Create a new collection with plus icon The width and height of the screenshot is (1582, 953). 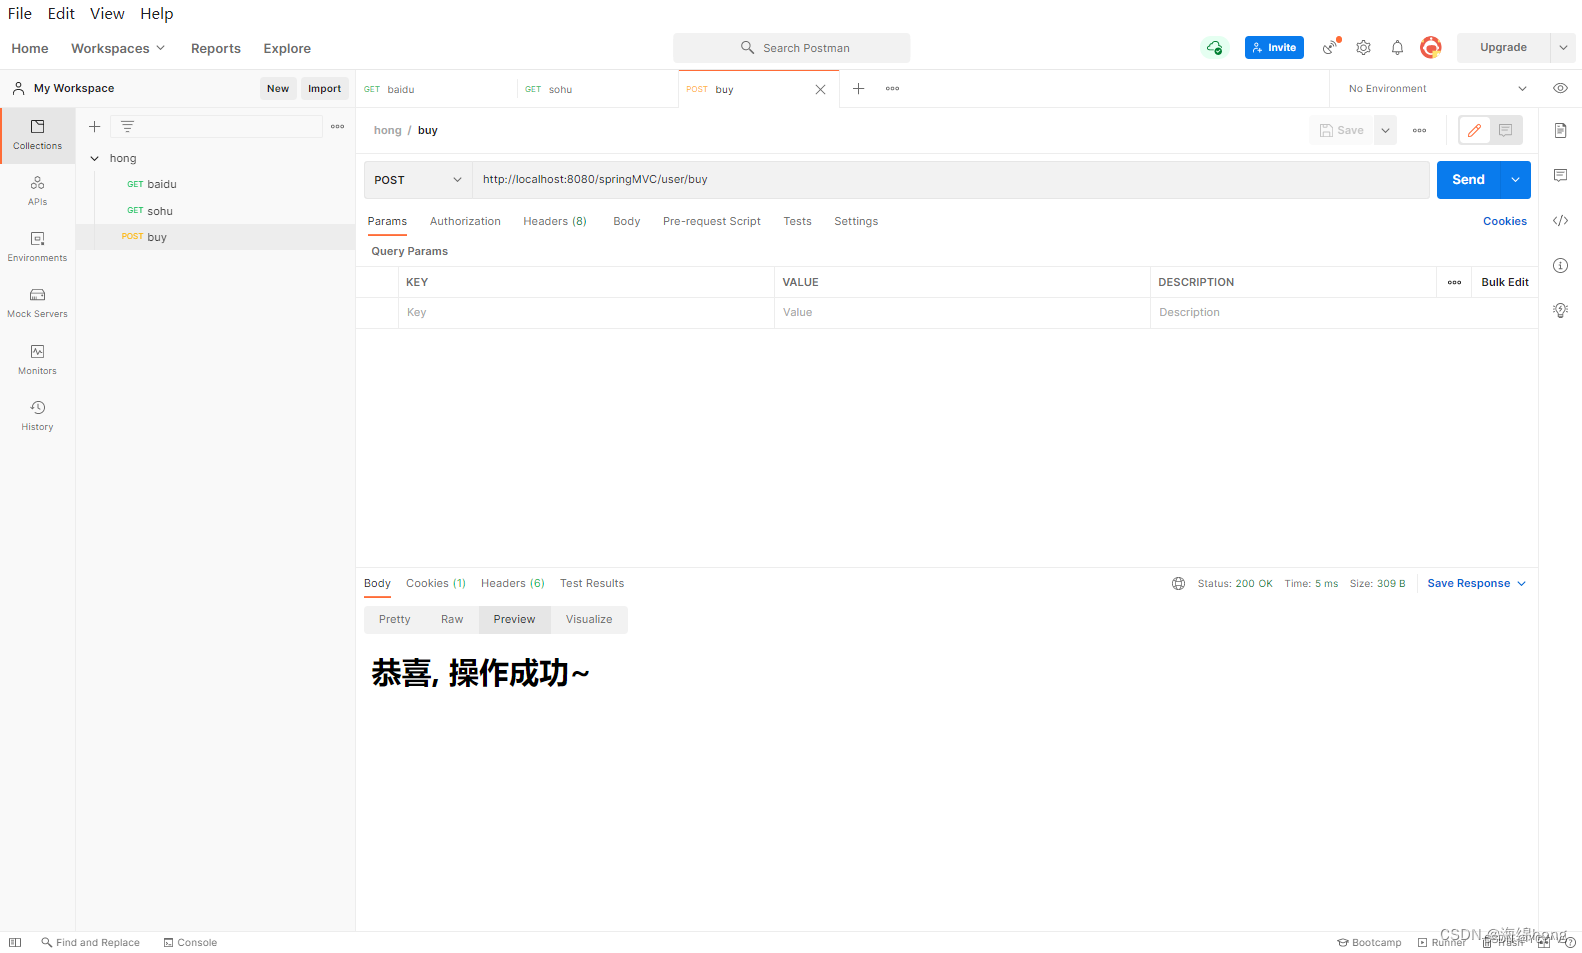[94, 126]
